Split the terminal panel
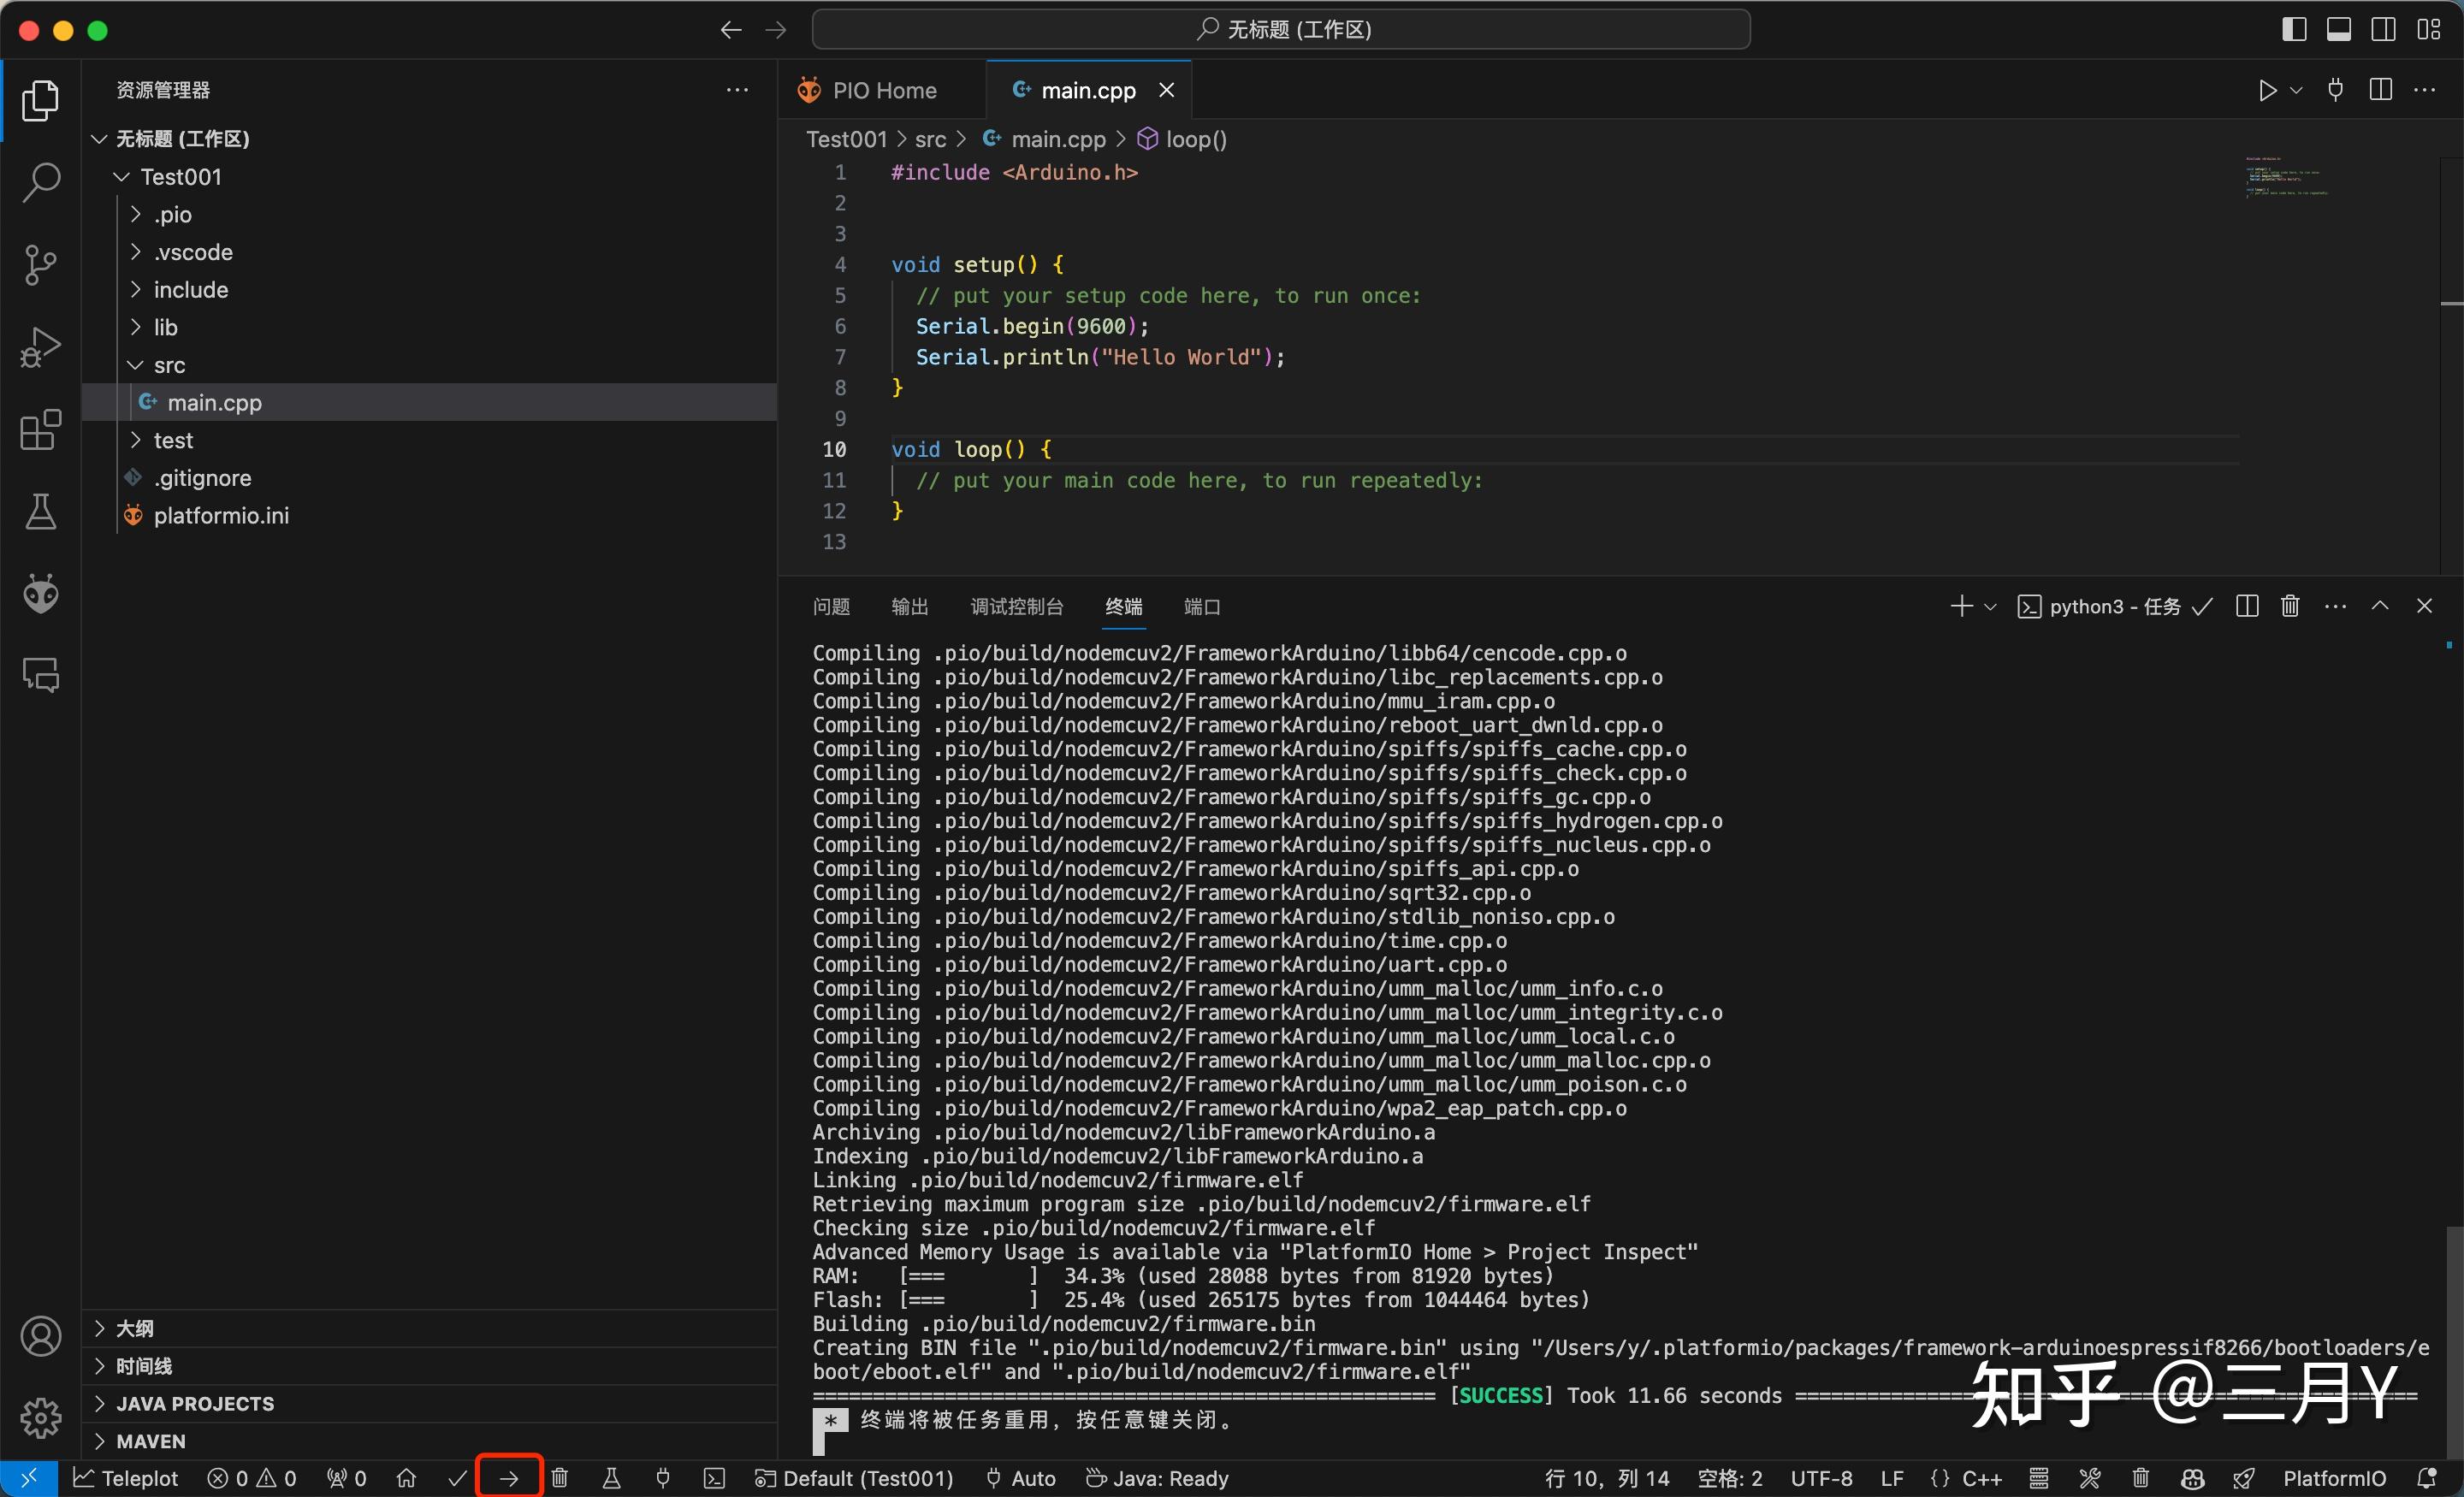 click(x=2247, y=606)
